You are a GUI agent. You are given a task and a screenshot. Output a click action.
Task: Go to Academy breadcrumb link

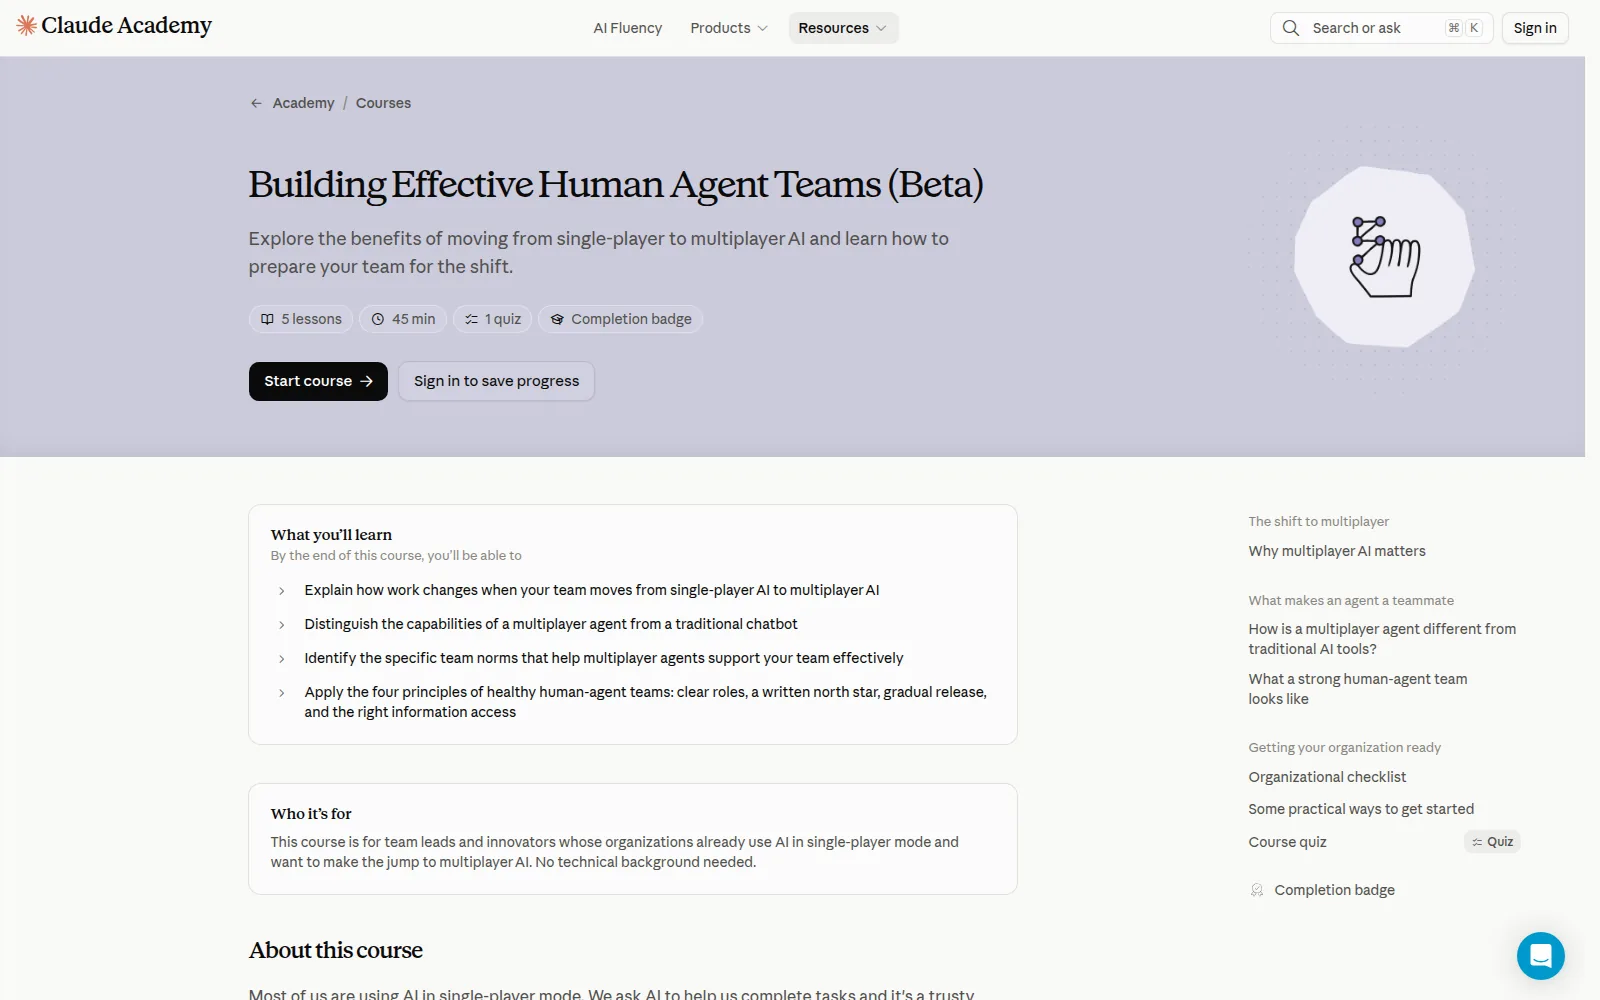pos(304,103)
